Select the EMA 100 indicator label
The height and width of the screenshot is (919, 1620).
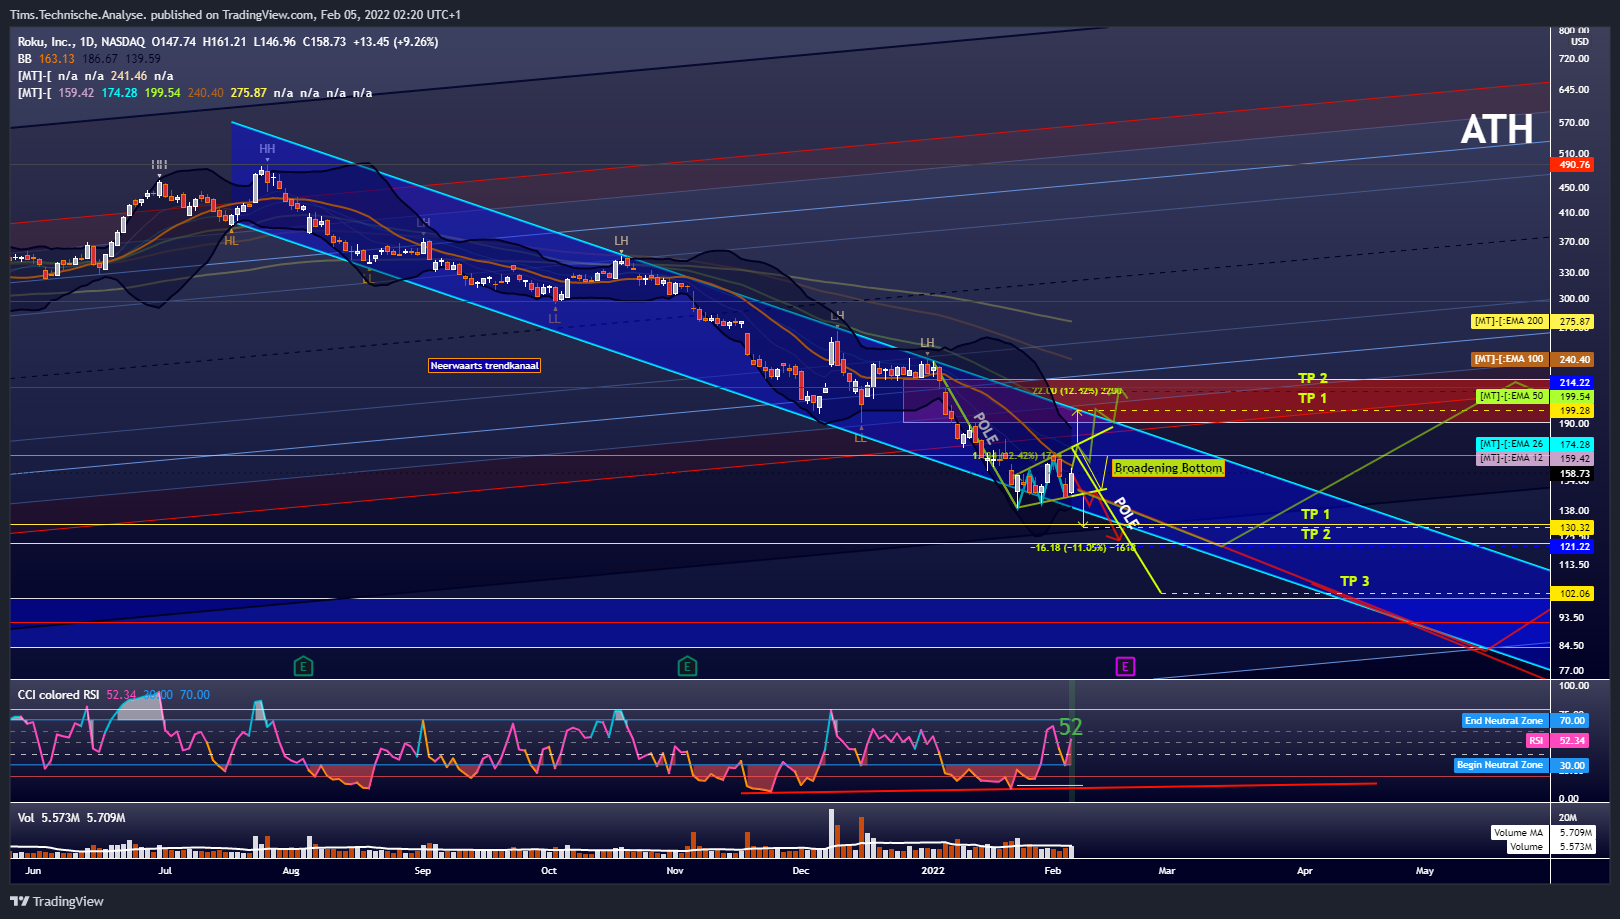1509,359
